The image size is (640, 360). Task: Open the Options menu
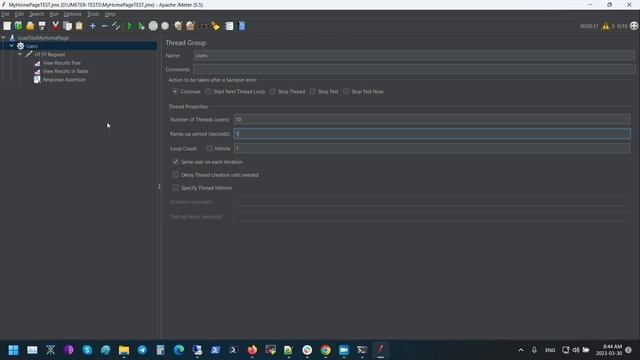pos(73,14)
